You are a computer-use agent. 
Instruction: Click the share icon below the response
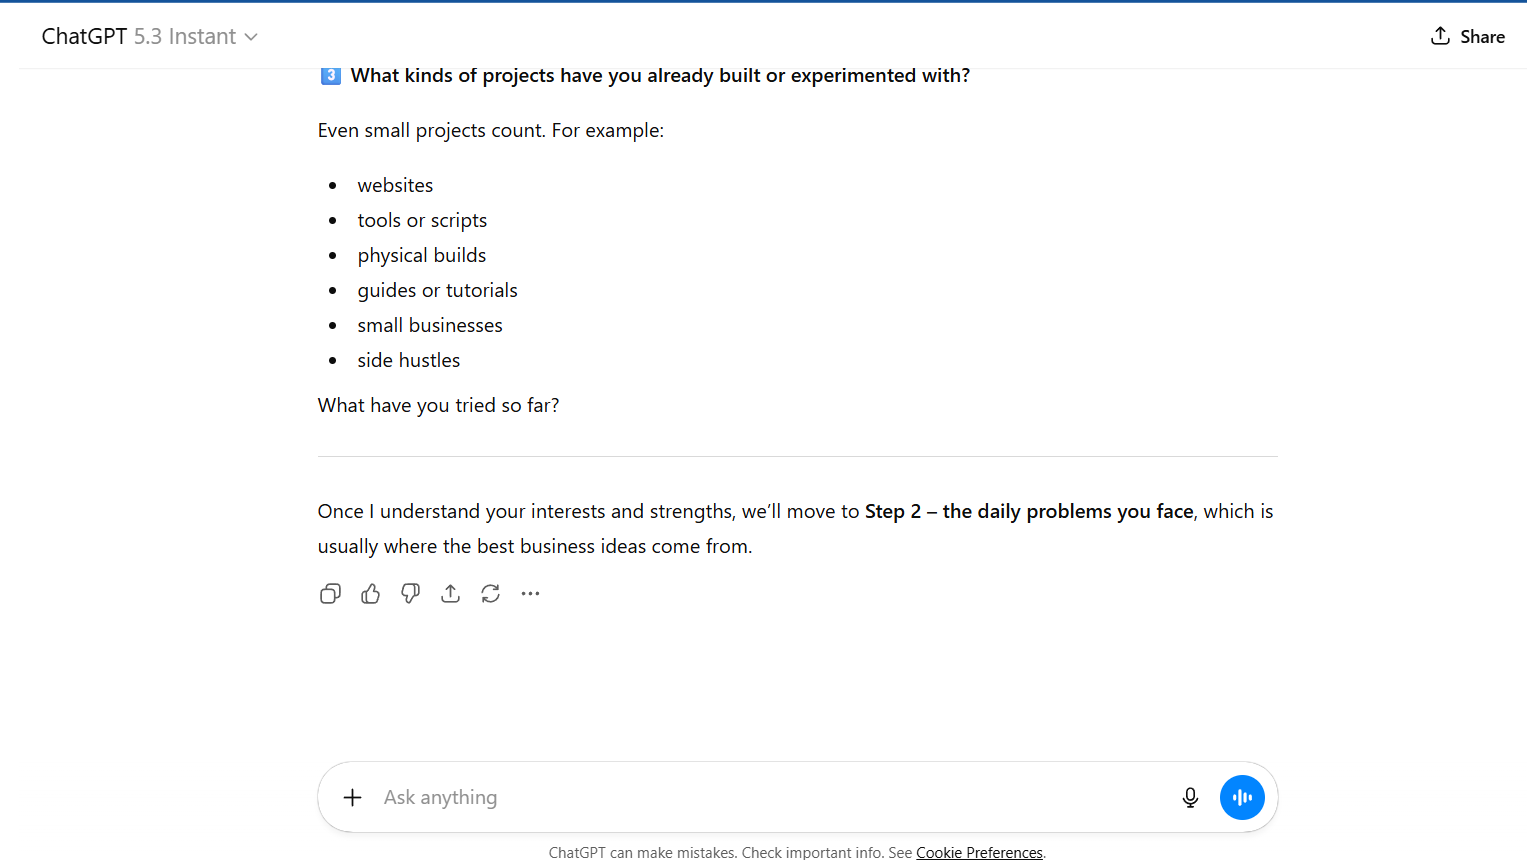tap(451, 594)
